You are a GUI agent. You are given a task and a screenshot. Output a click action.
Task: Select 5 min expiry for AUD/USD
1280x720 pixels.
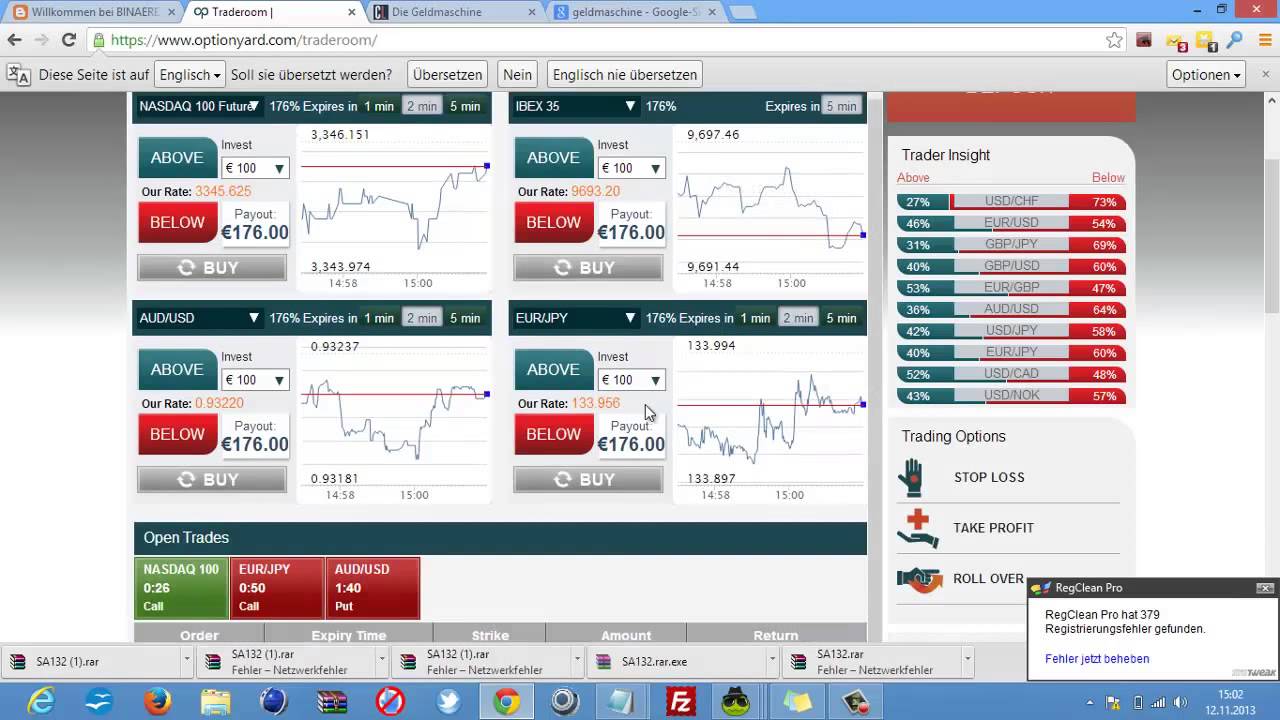point(464,318)
